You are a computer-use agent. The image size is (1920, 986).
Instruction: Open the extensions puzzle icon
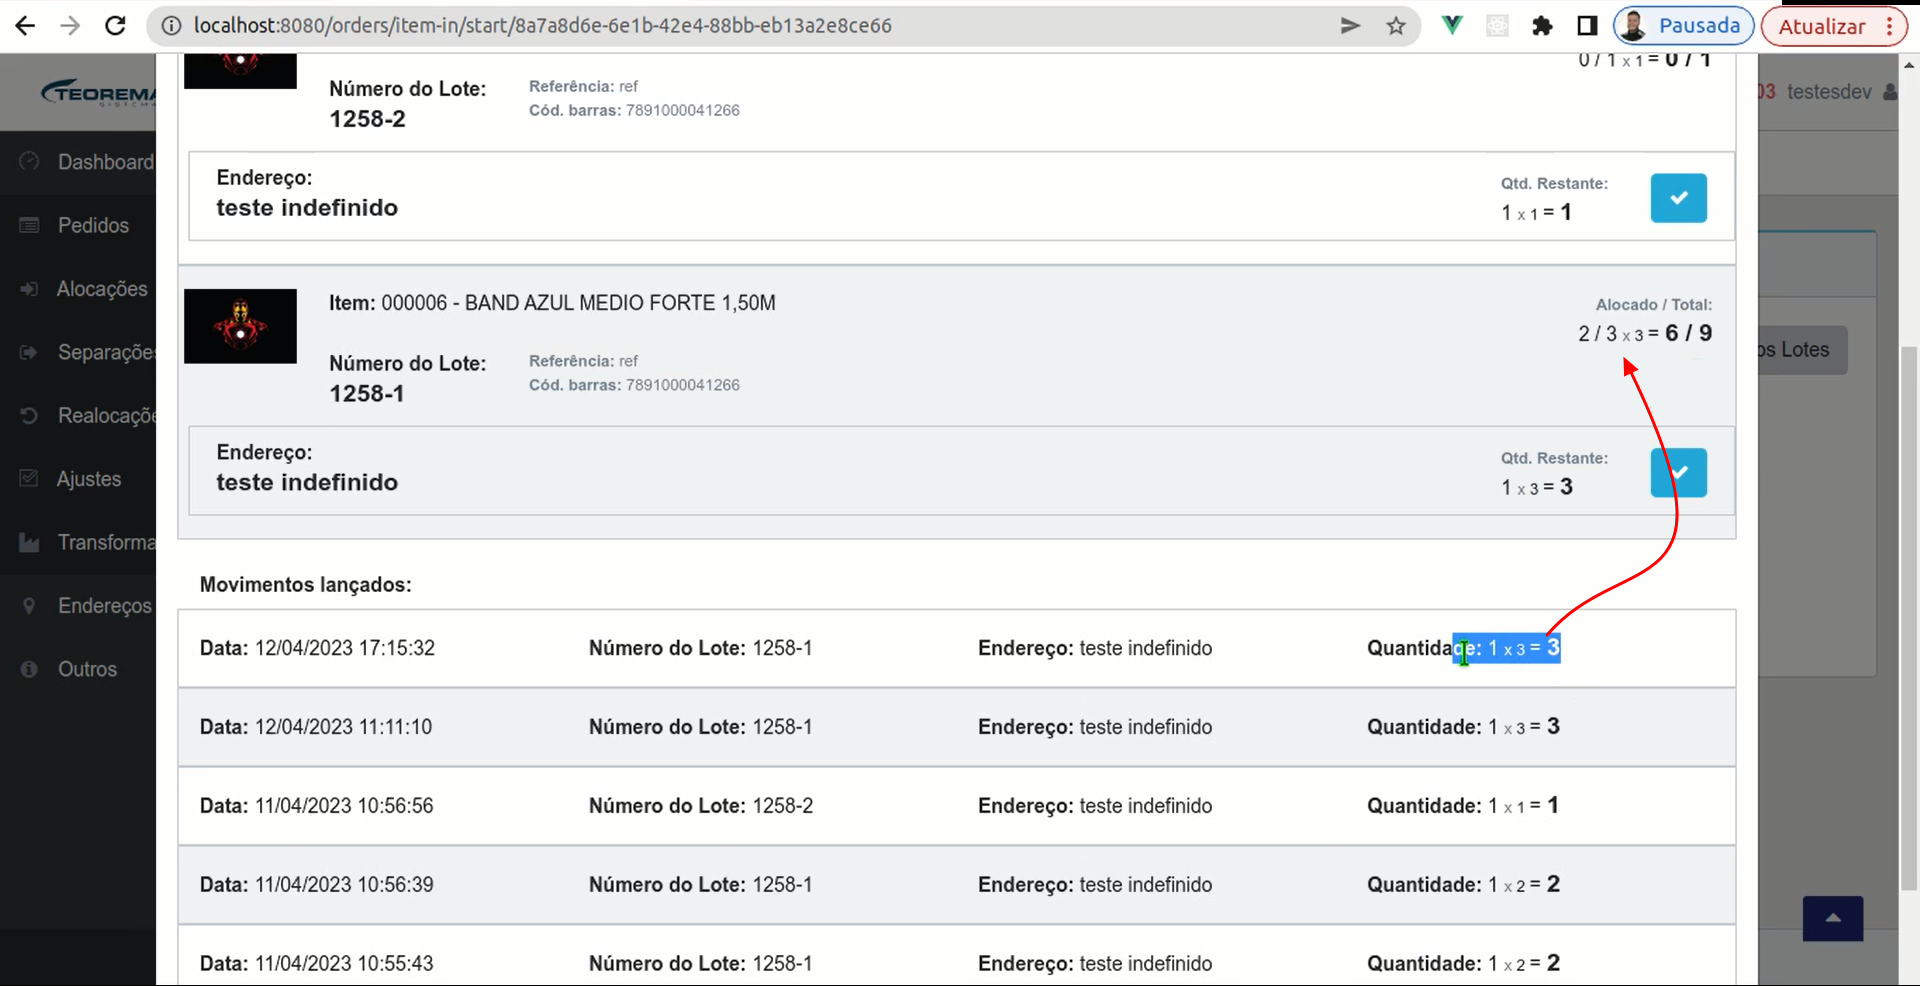pos(1542,26)
